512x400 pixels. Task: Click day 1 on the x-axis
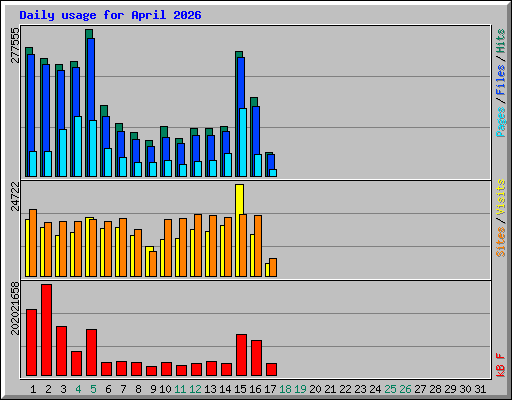point(33,389)
